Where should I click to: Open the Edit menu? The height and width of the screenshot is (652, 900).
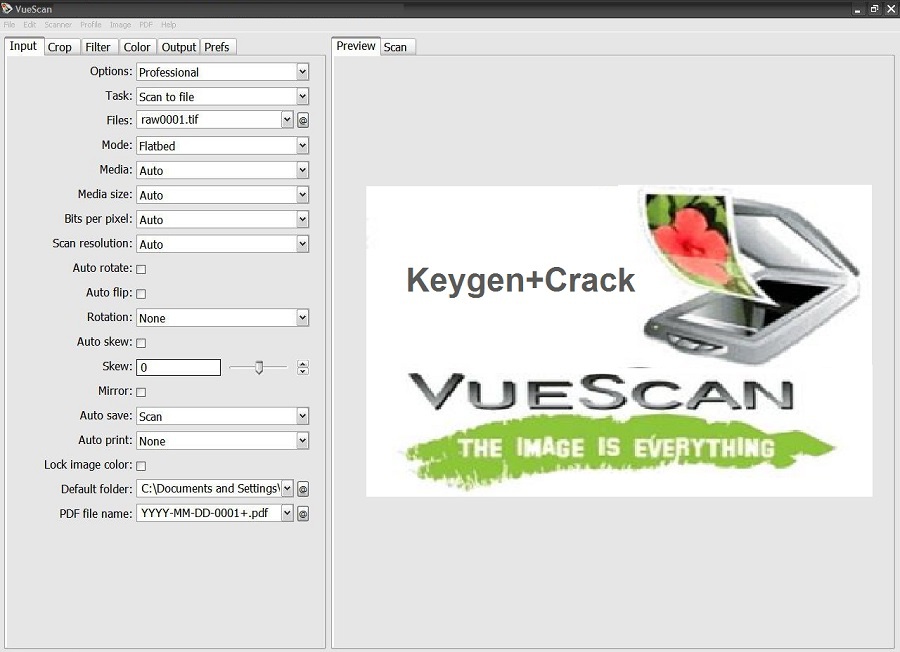(29, 25)
